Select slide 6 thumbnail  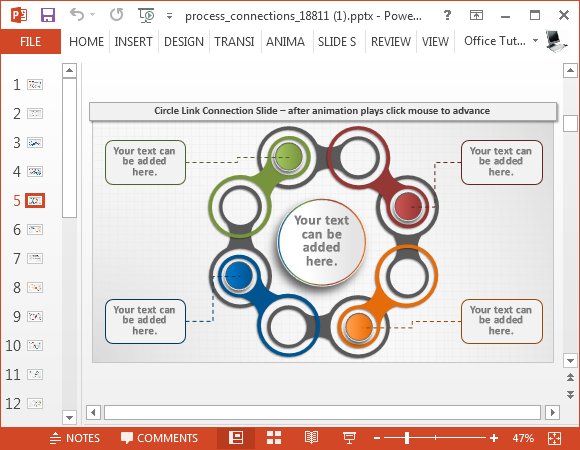35,230
